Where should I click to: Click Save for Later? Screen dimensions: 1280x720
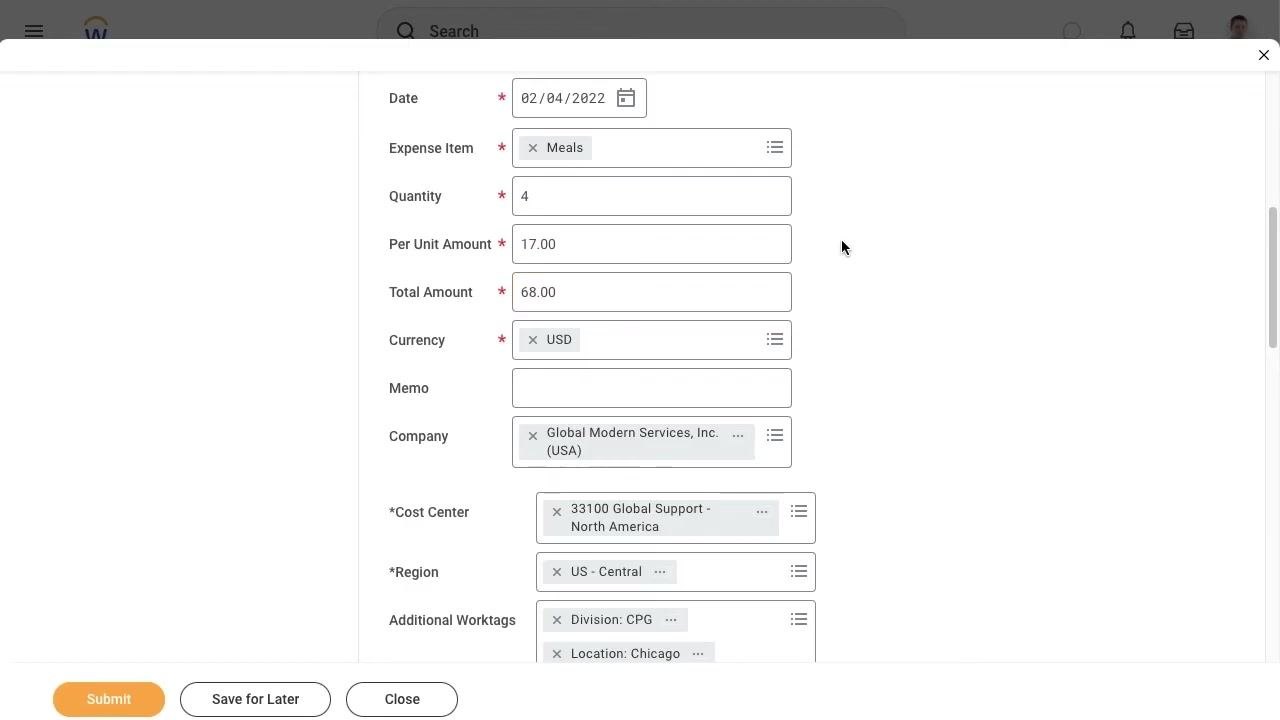[255, 699]
